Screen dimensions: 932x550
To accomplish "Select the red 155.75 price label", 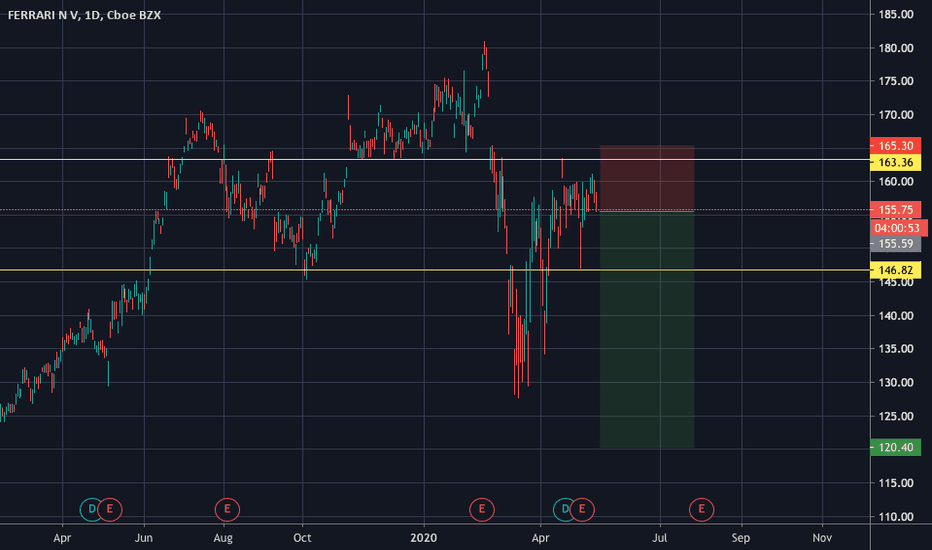I will point(895,209).
